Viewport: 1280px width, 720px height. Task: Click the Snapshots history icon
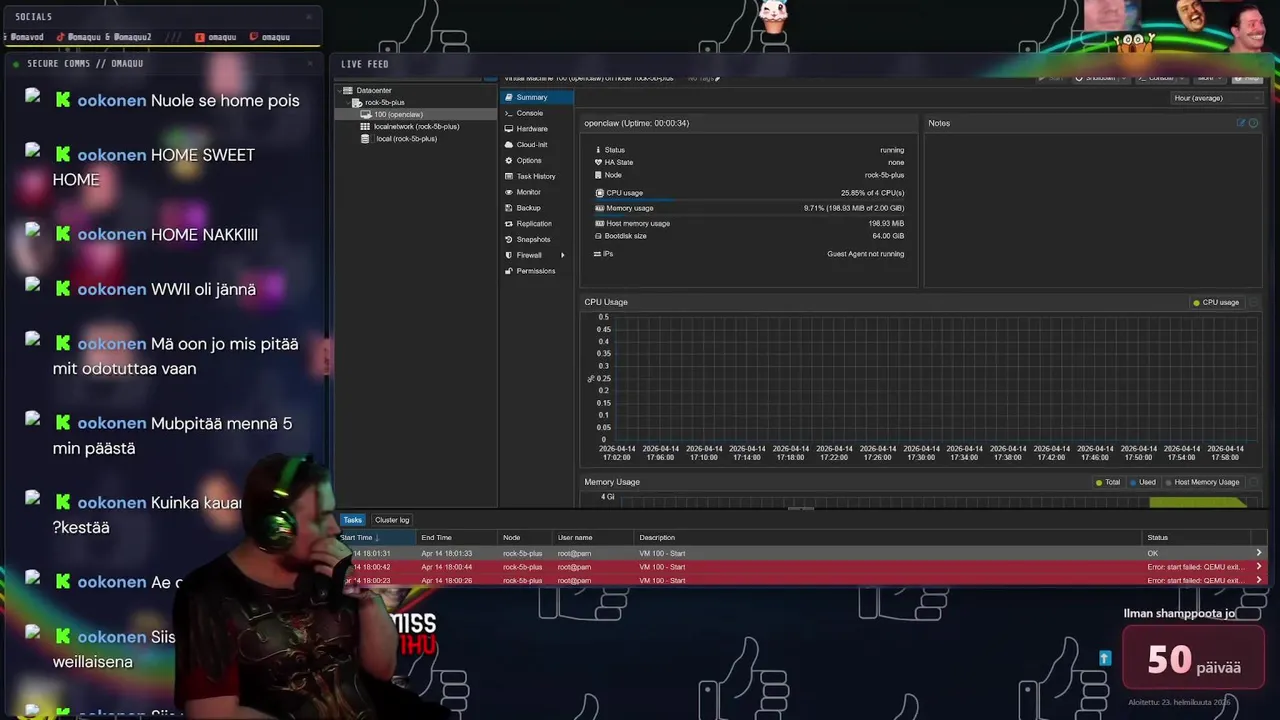point(509,239)
